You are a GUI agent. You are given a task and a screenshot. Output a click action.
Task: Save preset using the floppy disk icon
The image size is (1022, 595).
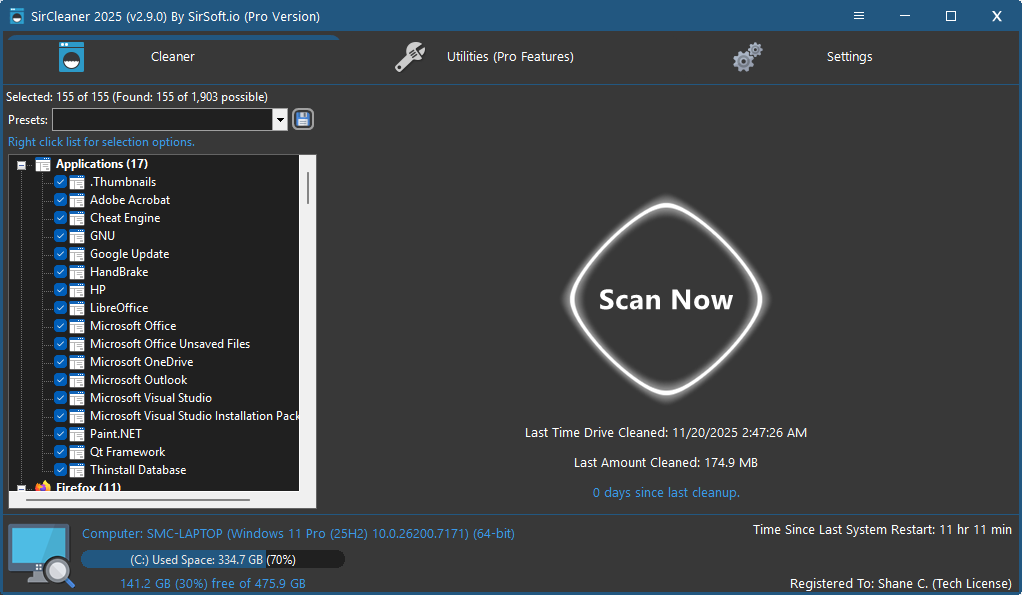303,120
